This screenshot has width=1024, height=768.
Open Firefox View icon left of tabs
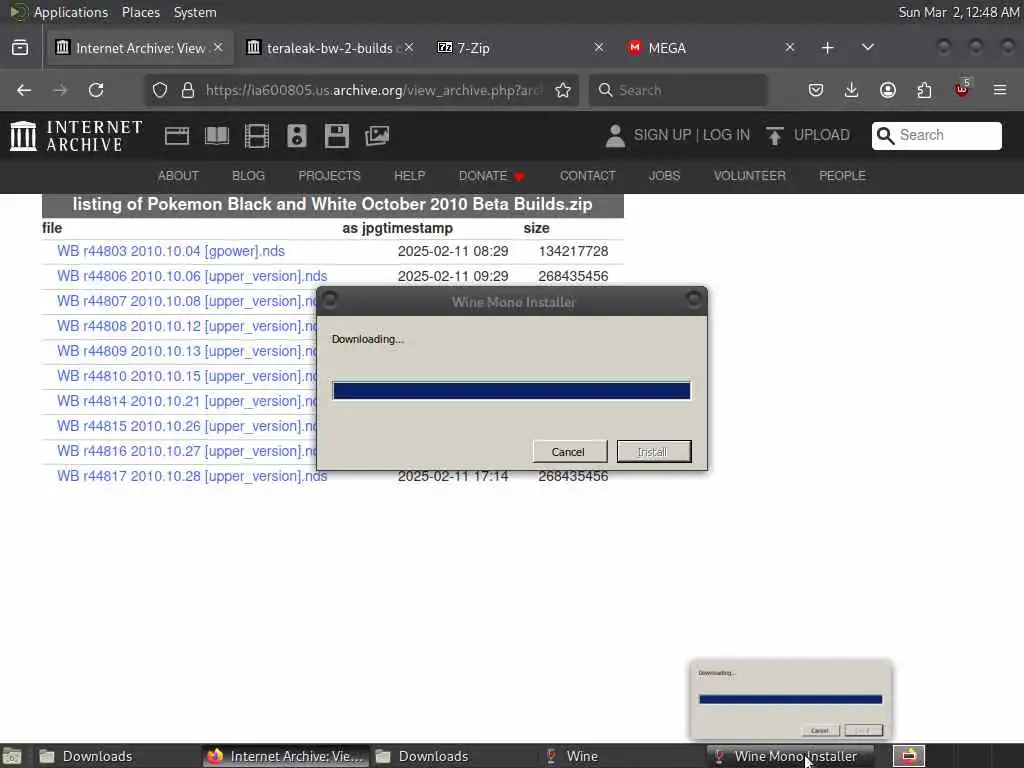tap(20, 48)
